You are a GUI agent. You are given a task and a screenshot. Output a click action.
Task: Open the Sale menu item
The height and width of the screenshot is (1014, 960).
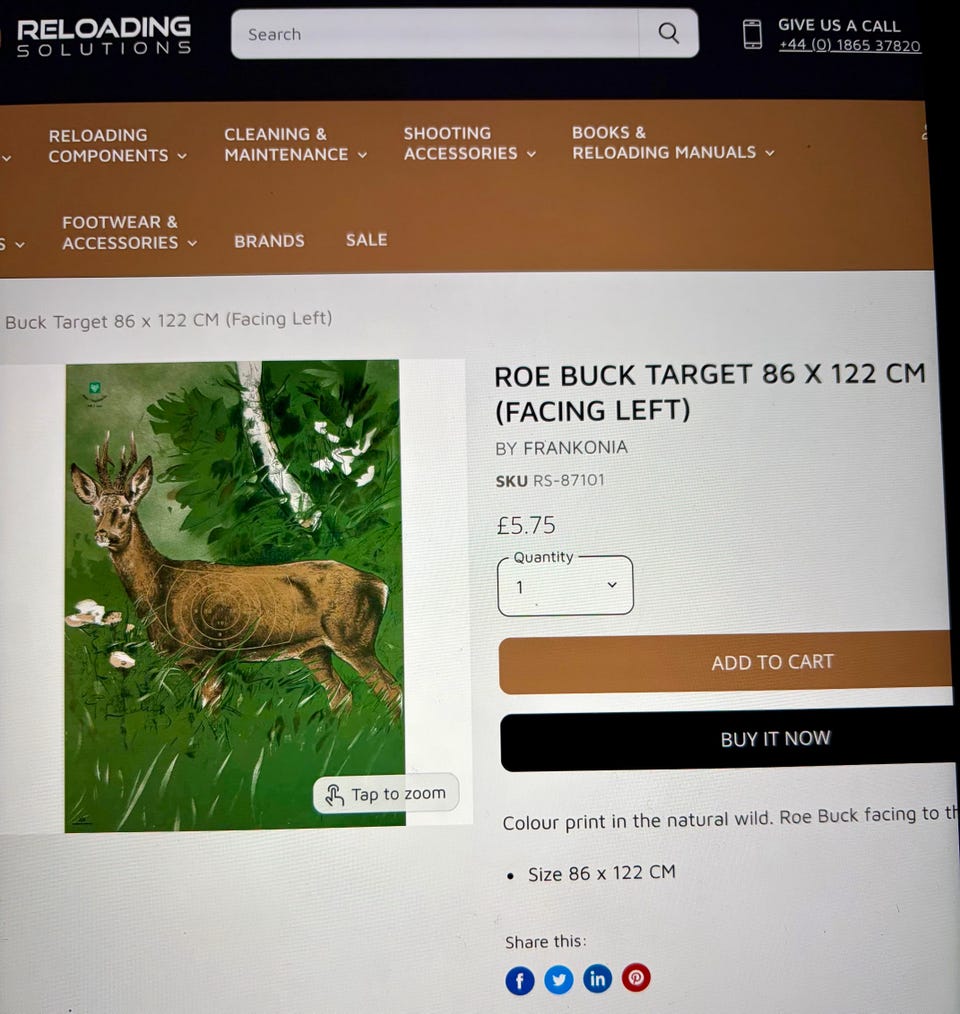(x=366, y=239)
